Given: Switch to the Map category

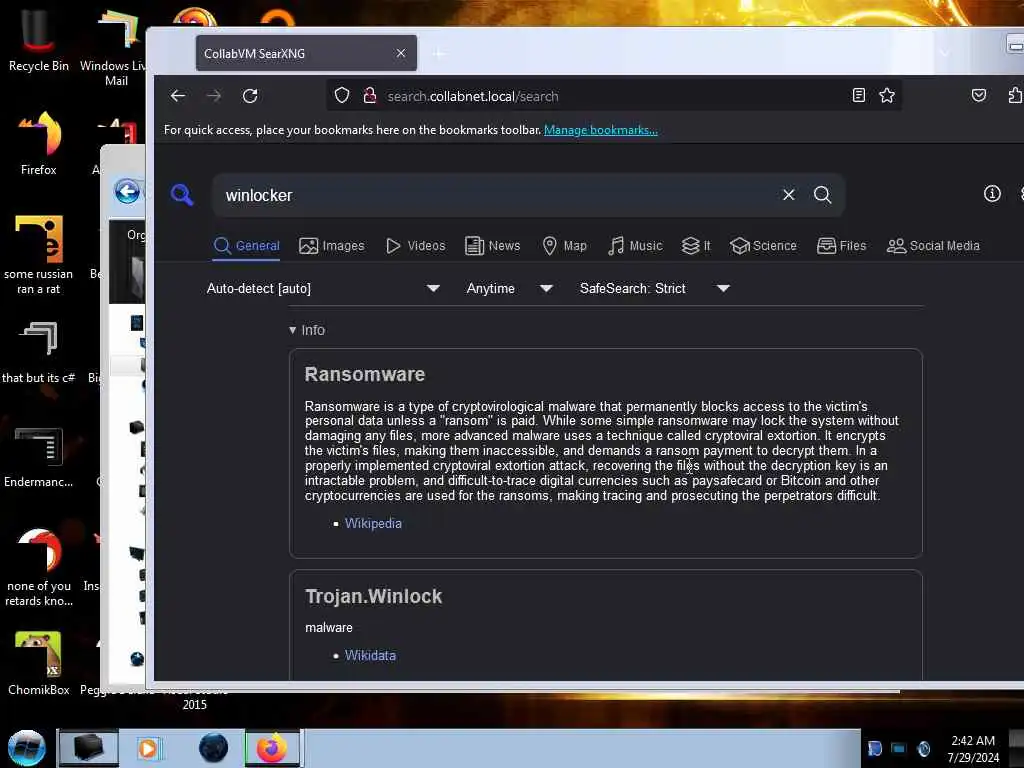Looking at the screenshot, I should click(564, 246).
